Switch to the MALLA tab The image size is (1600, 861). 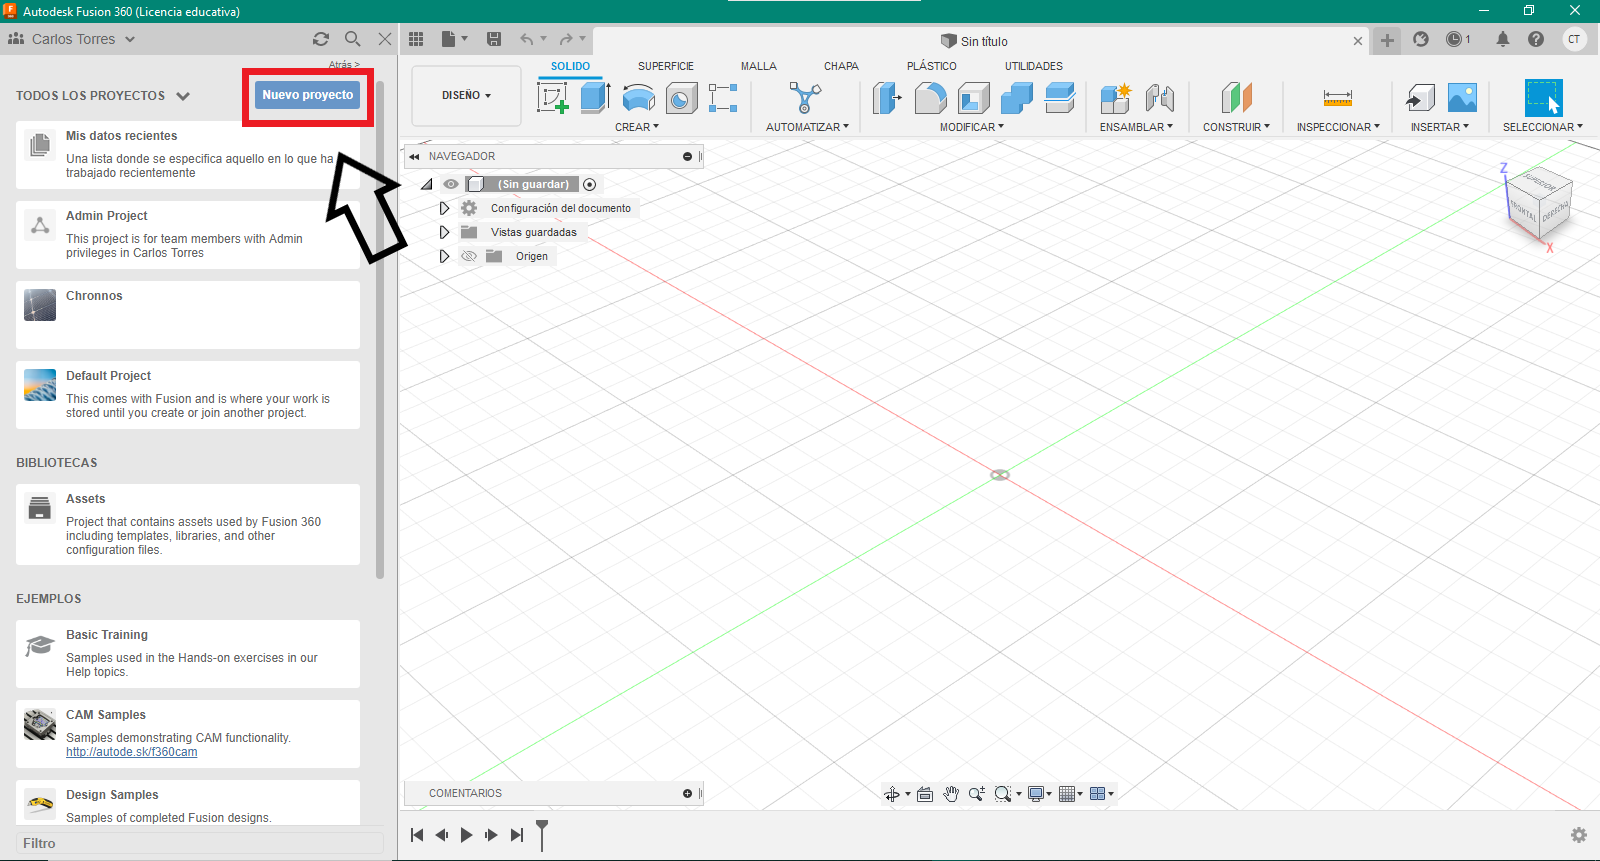pos(759,66)
